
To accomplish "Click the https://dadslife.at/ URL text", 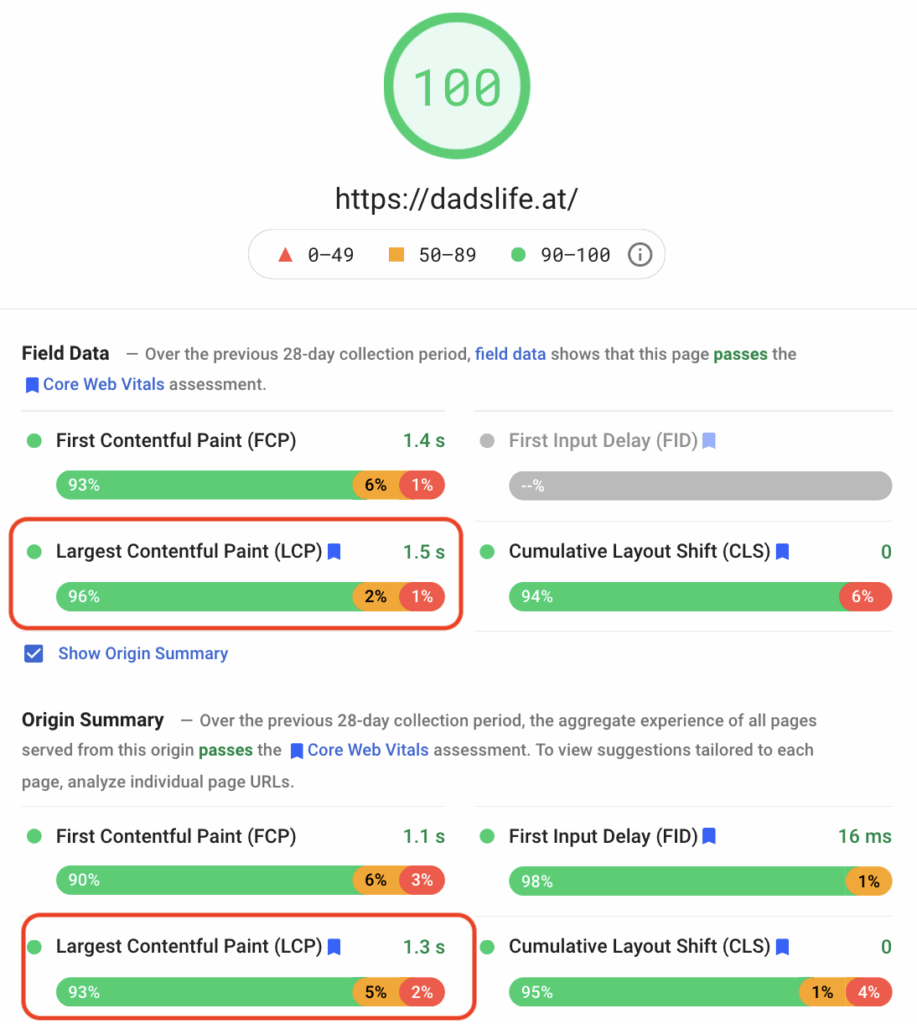I will click(457, 198).
